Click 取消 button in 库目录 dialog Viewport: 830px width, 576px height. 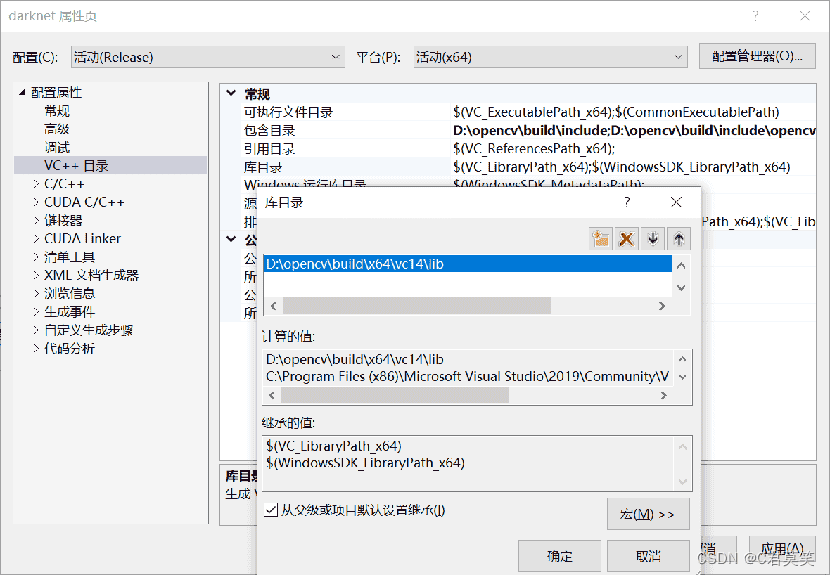click(648, 556)
